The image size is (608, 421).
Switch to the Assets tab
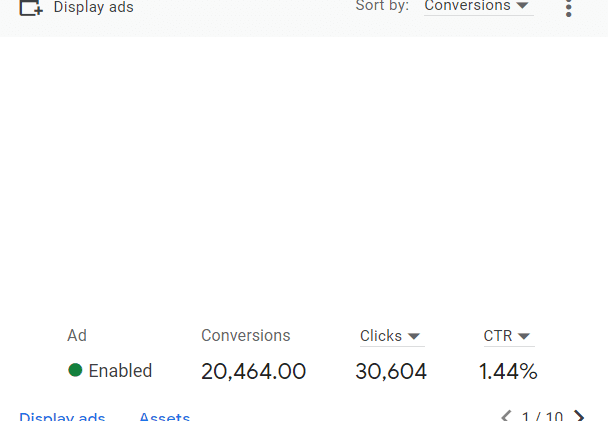click(x=165, y=417)
